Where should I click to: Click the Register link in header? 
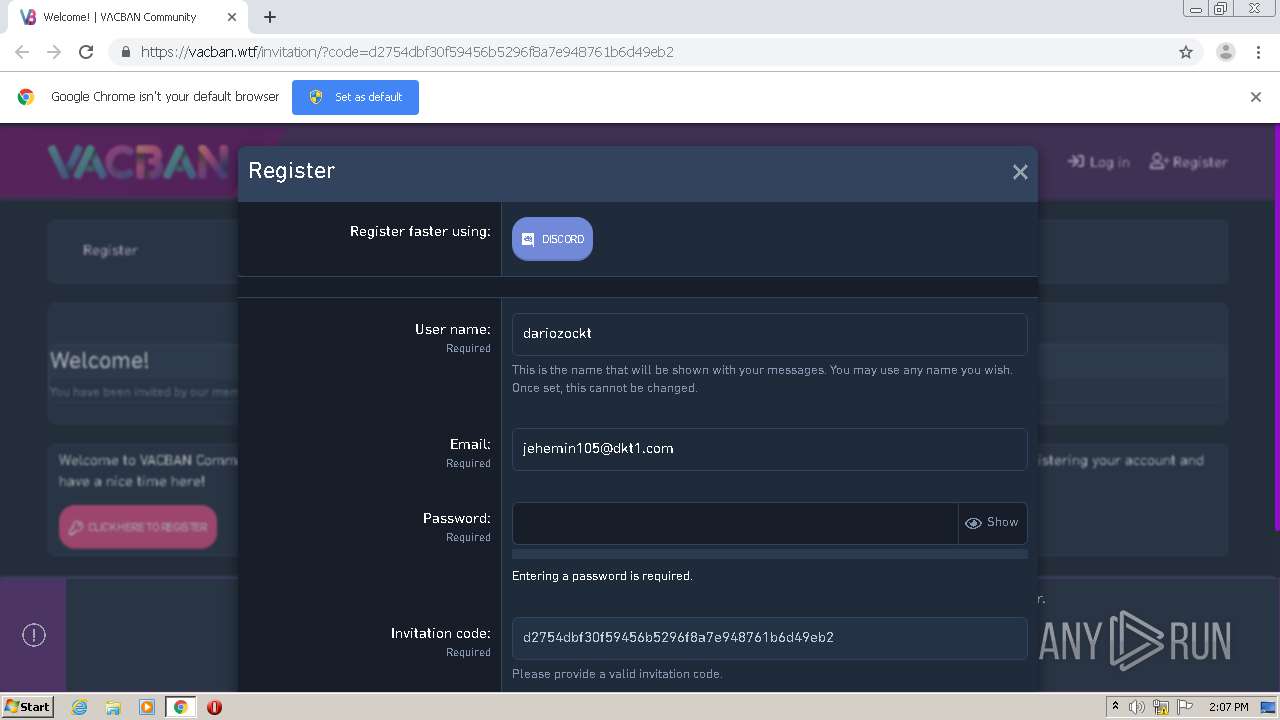(x=1188, y=162)
